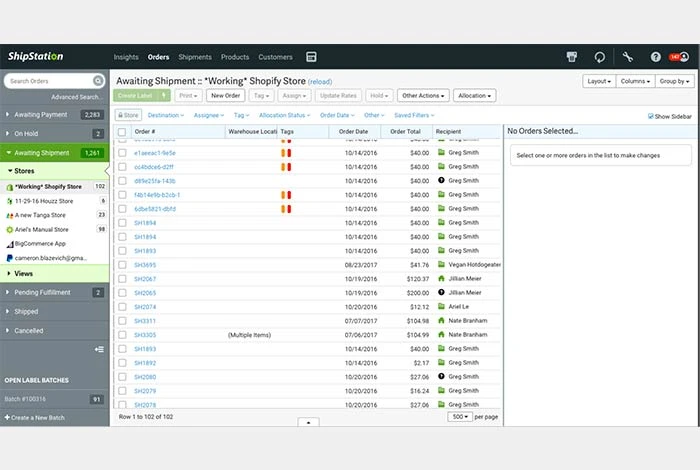Tick the checkbox for order SH2074

(x=122, y=307)
